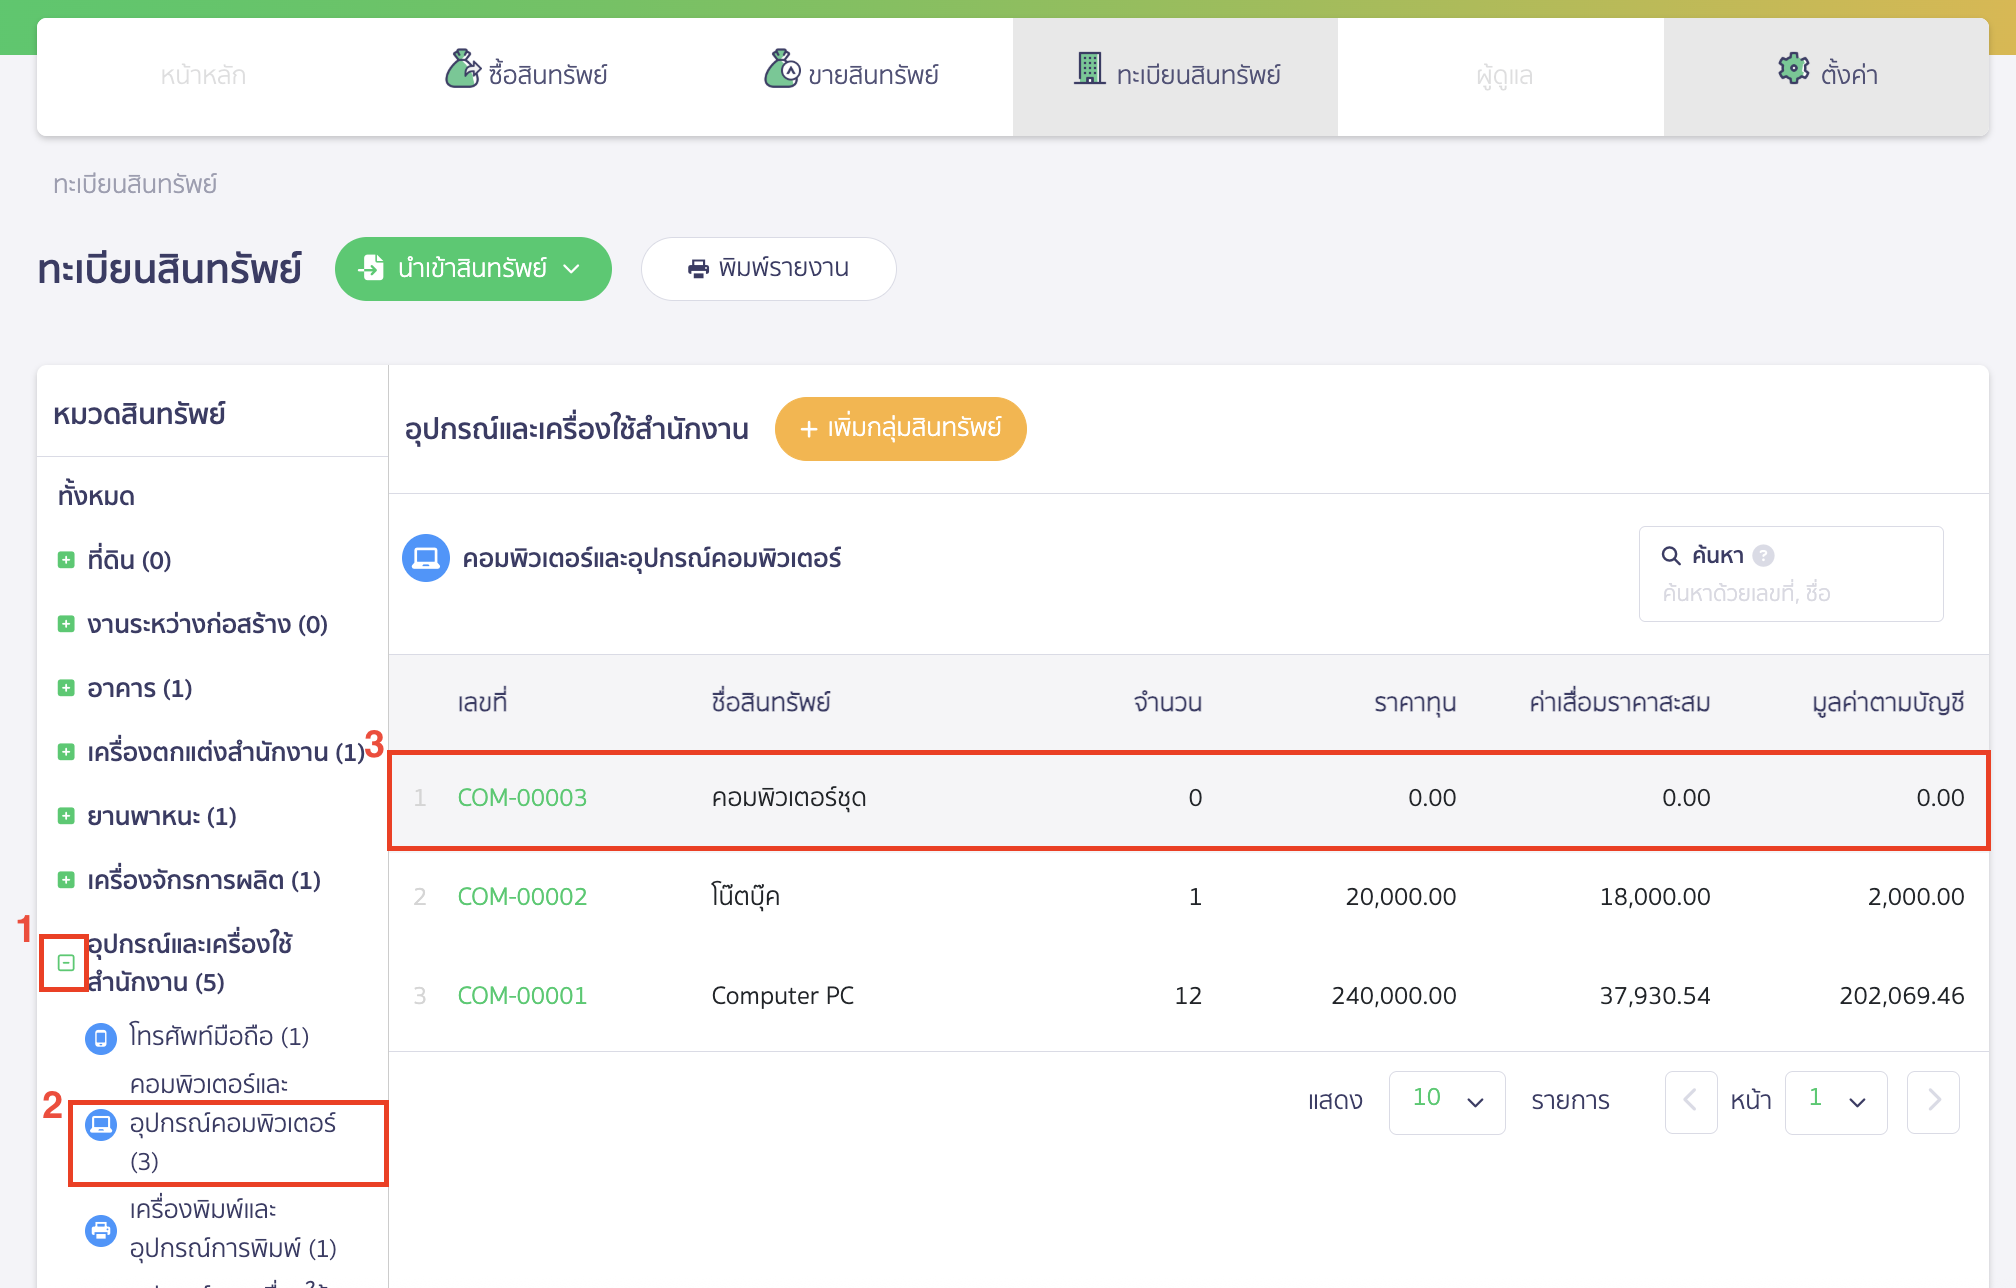The height and width of the screenshot is (1288, 2016).
Task: Expand the อาคาร (1) category
Action: coord(66,688)
